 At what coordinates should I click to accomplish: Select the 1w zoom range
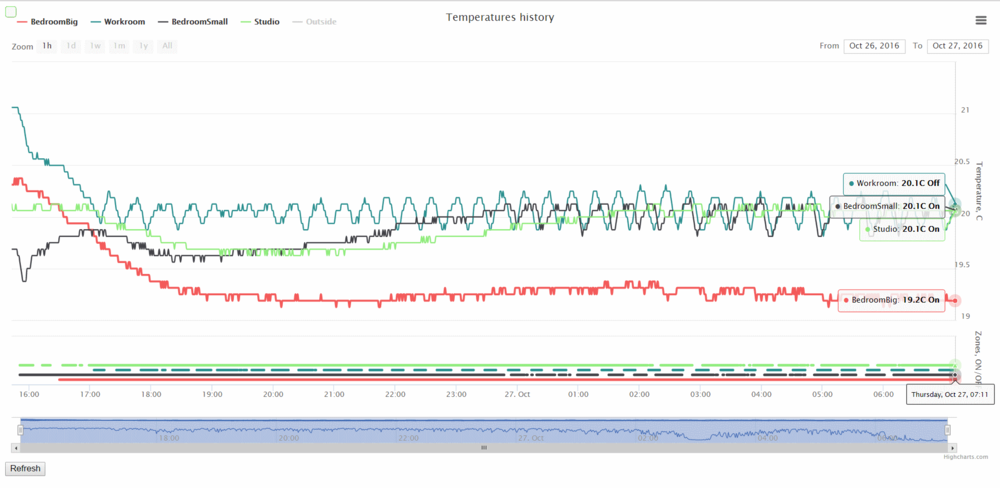(x=95, y=46)
